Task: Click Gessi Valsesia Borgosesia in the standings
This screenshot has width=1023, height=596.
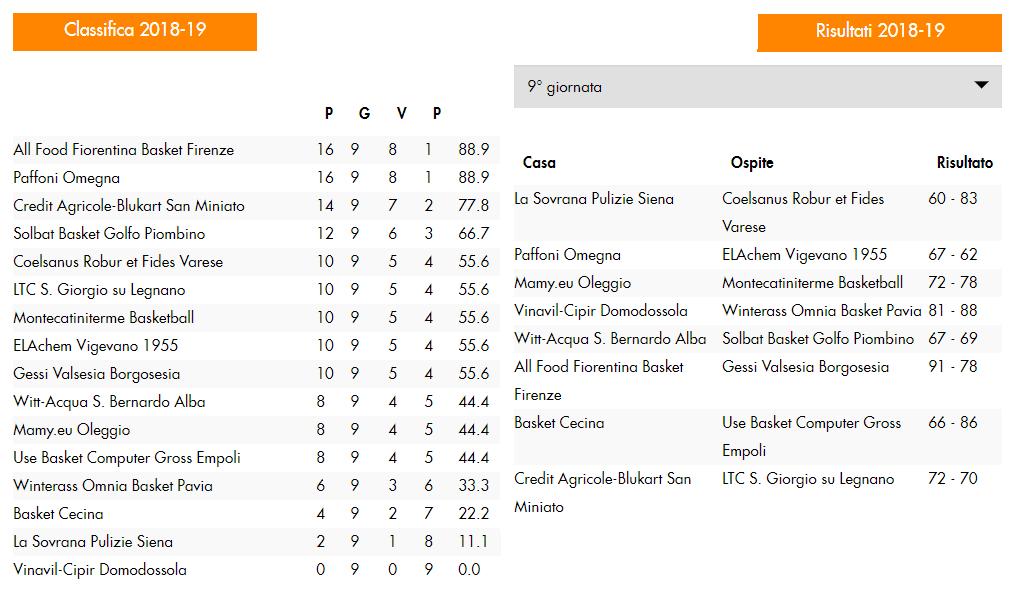Action: click(x=256, y=374)
